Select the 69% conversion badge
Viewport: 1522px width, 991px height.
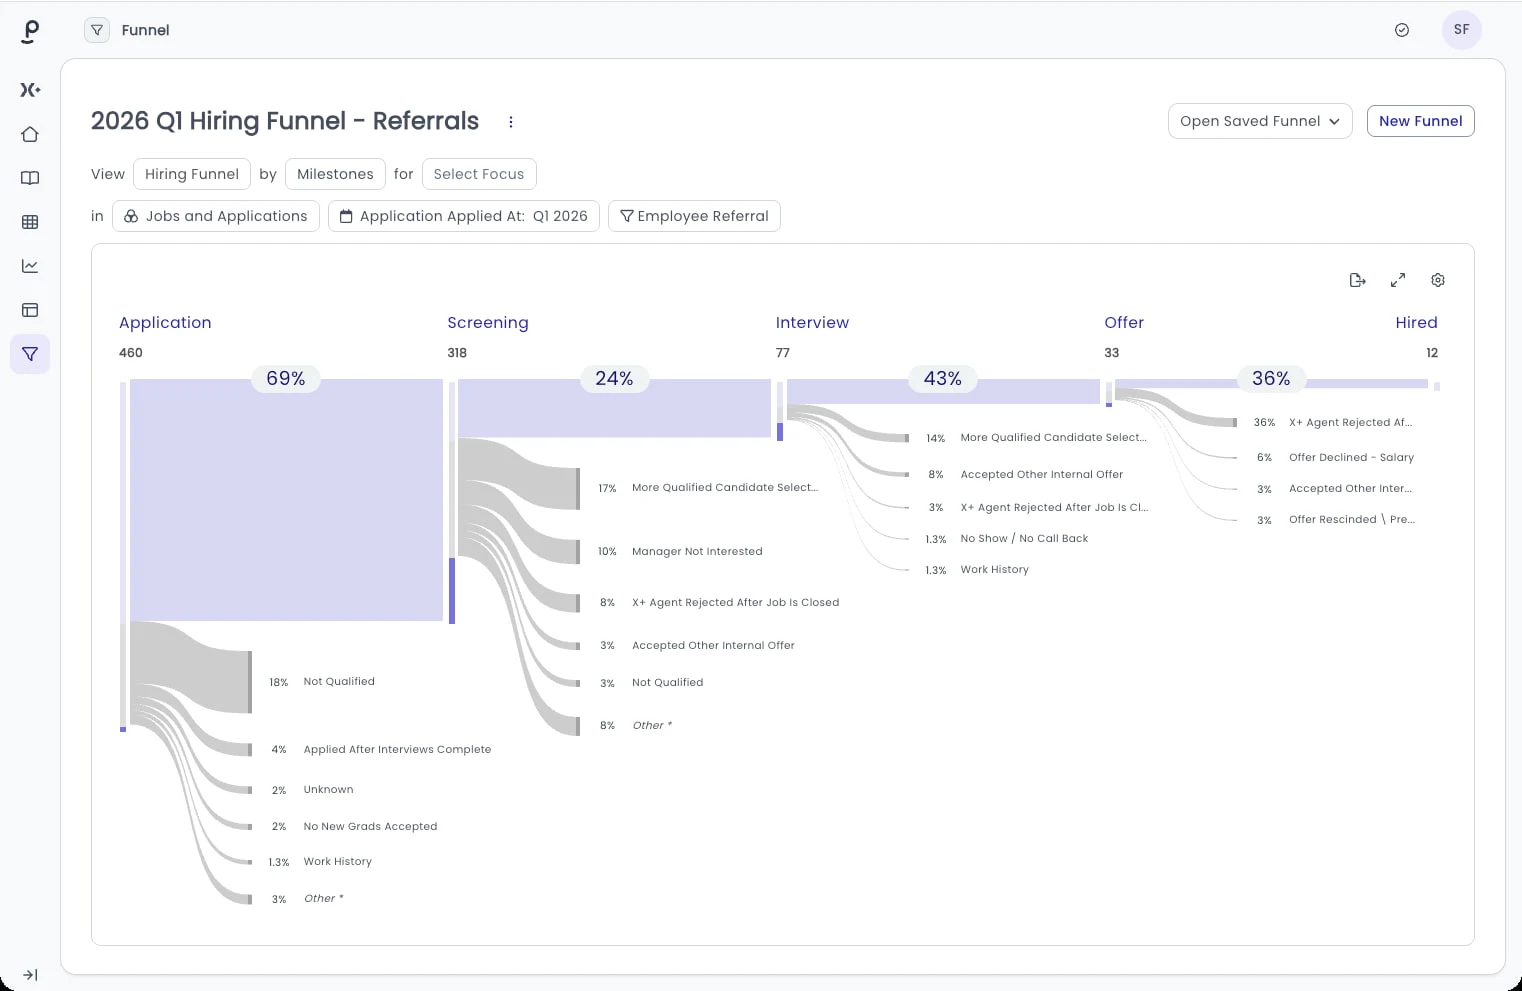pos(286,378)
